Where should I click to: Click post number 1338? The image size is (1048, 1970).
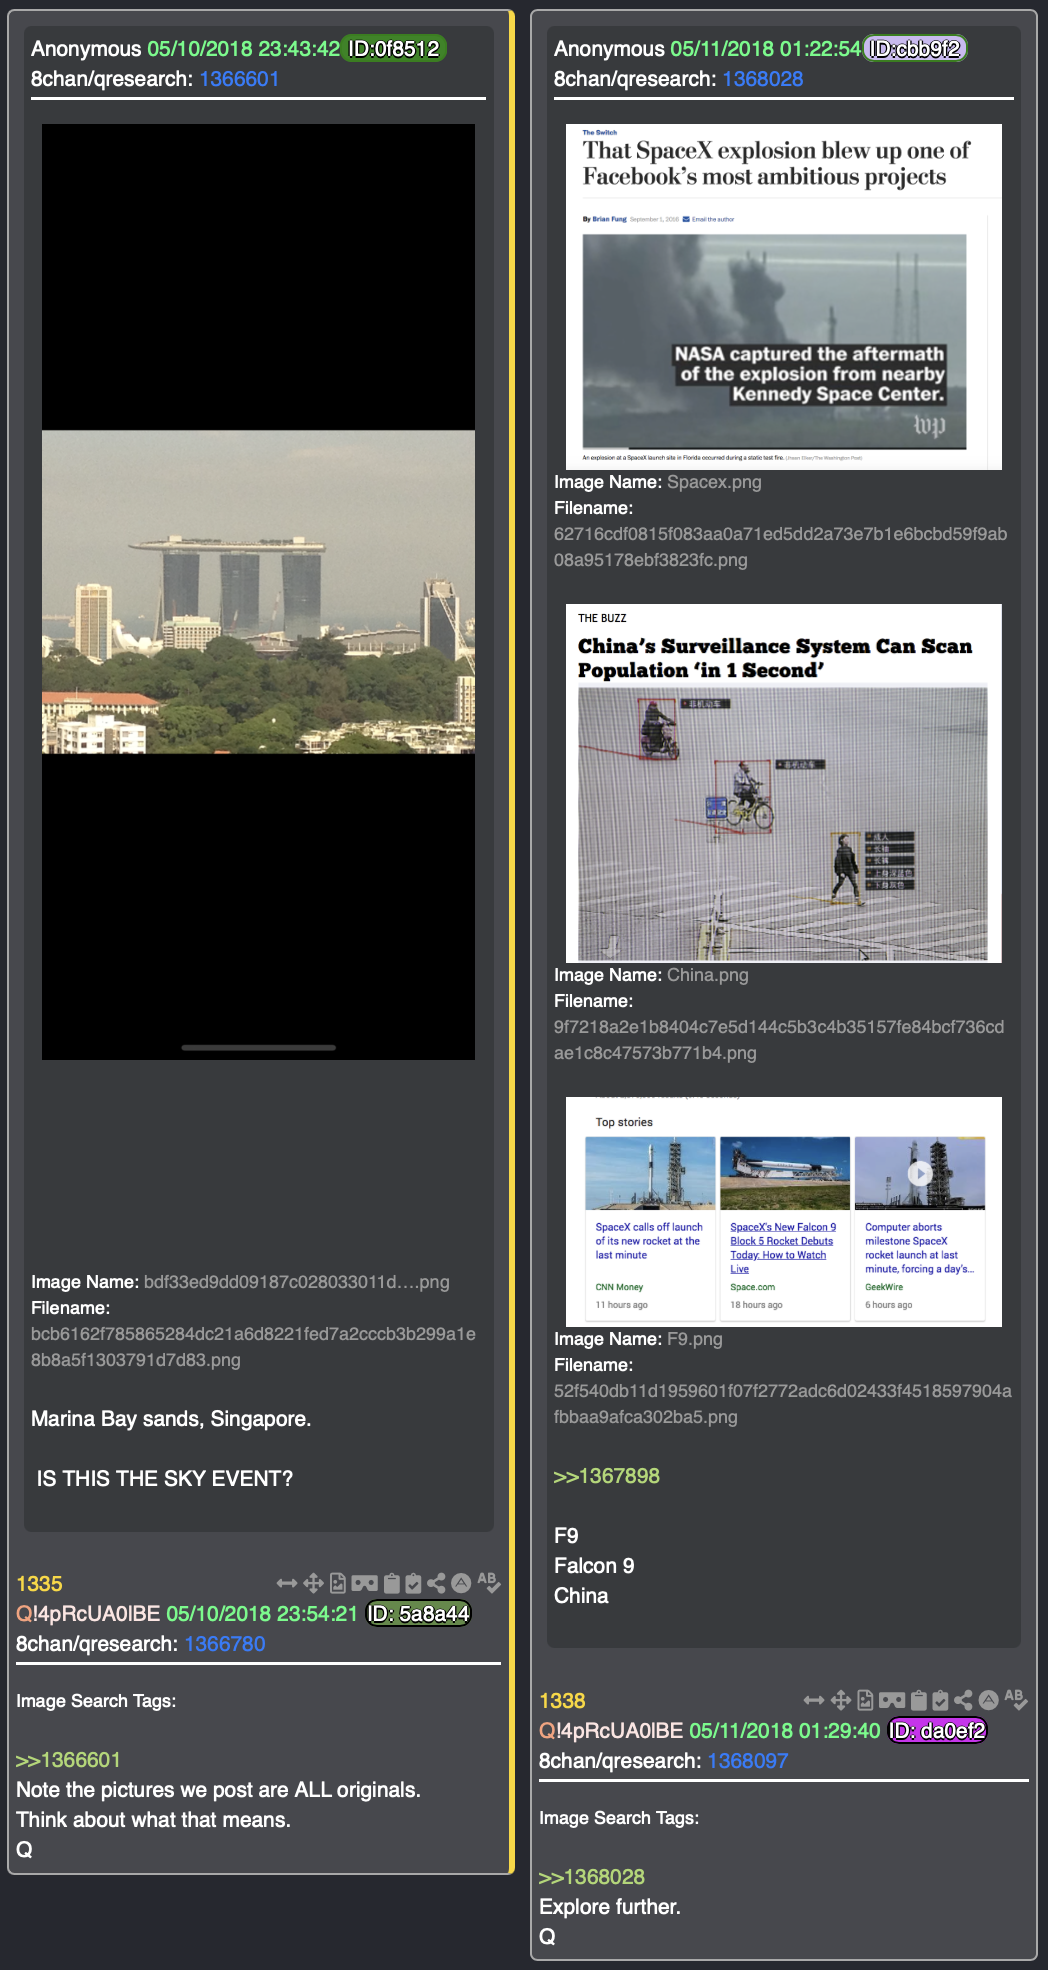pyautogui.click(x=562, y=1701)
